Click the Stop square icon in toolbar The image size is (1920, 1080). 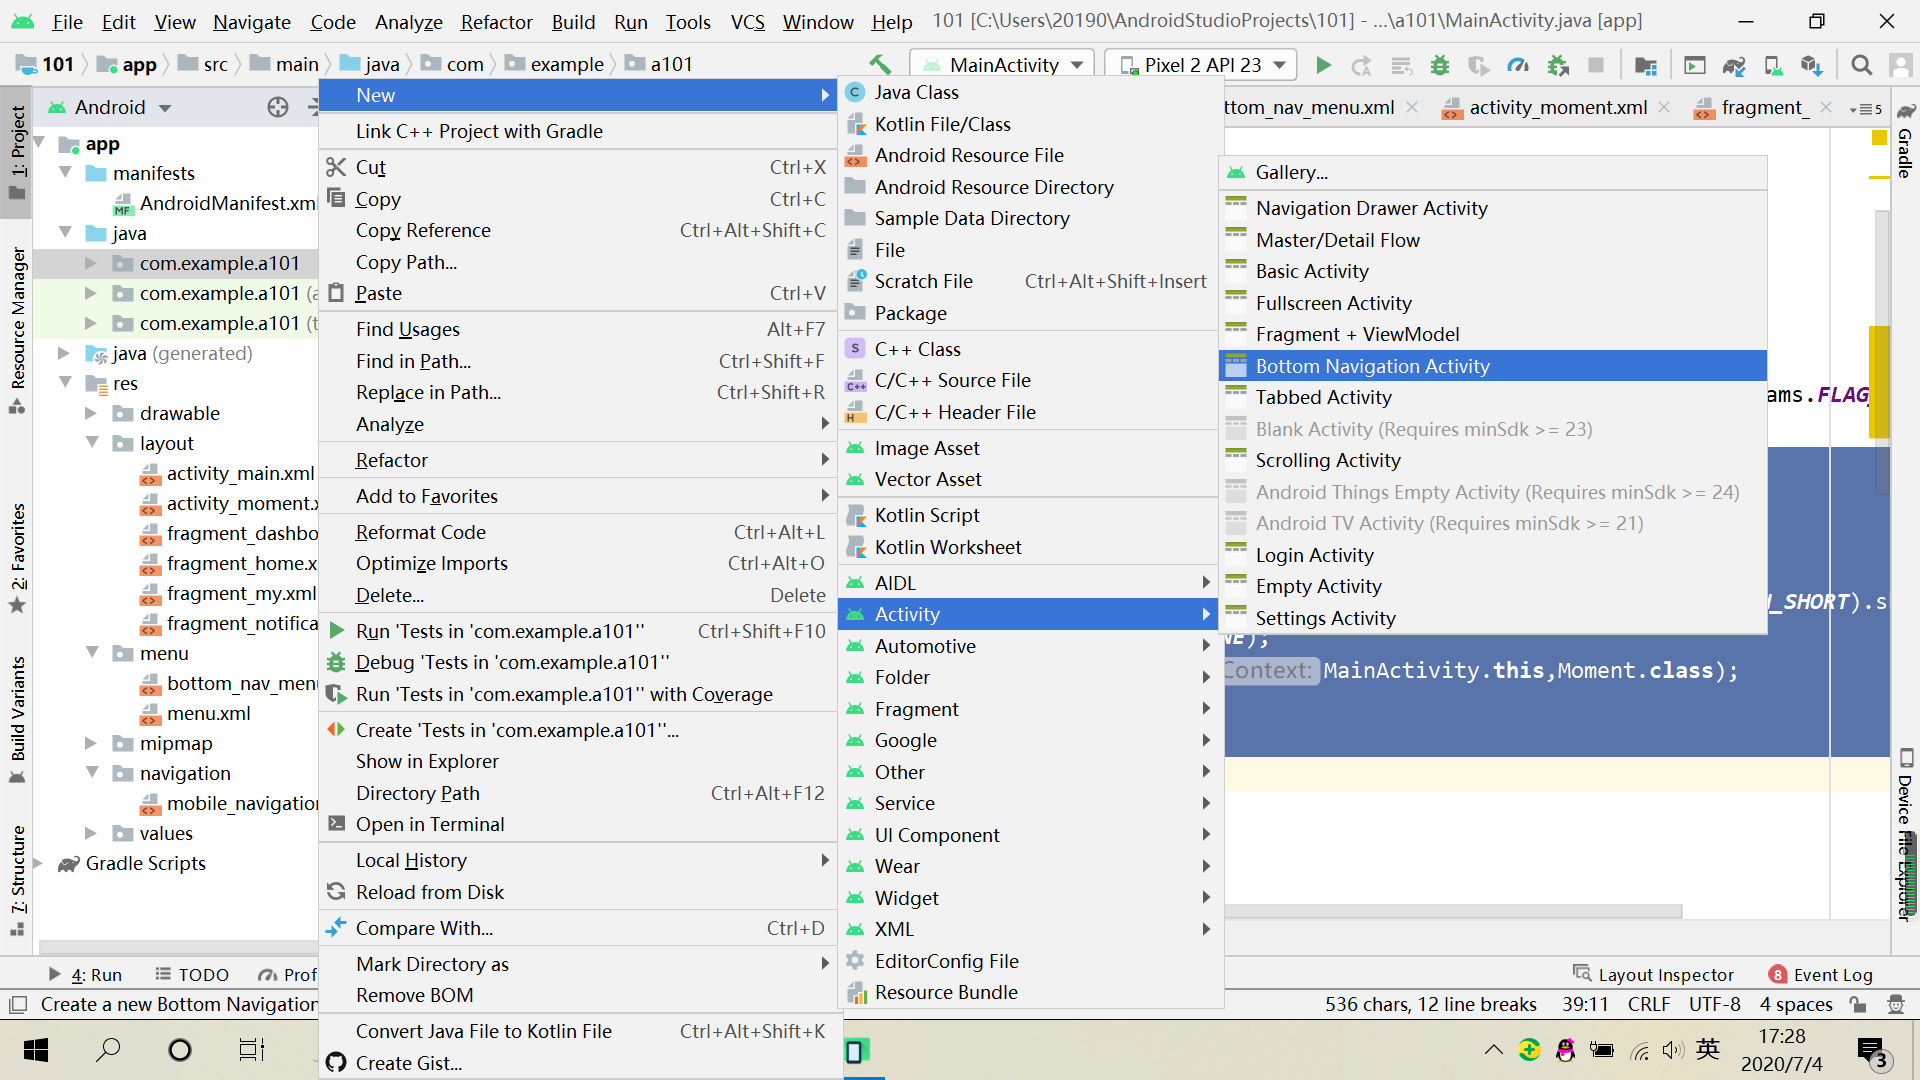[x=1596, y=65]
